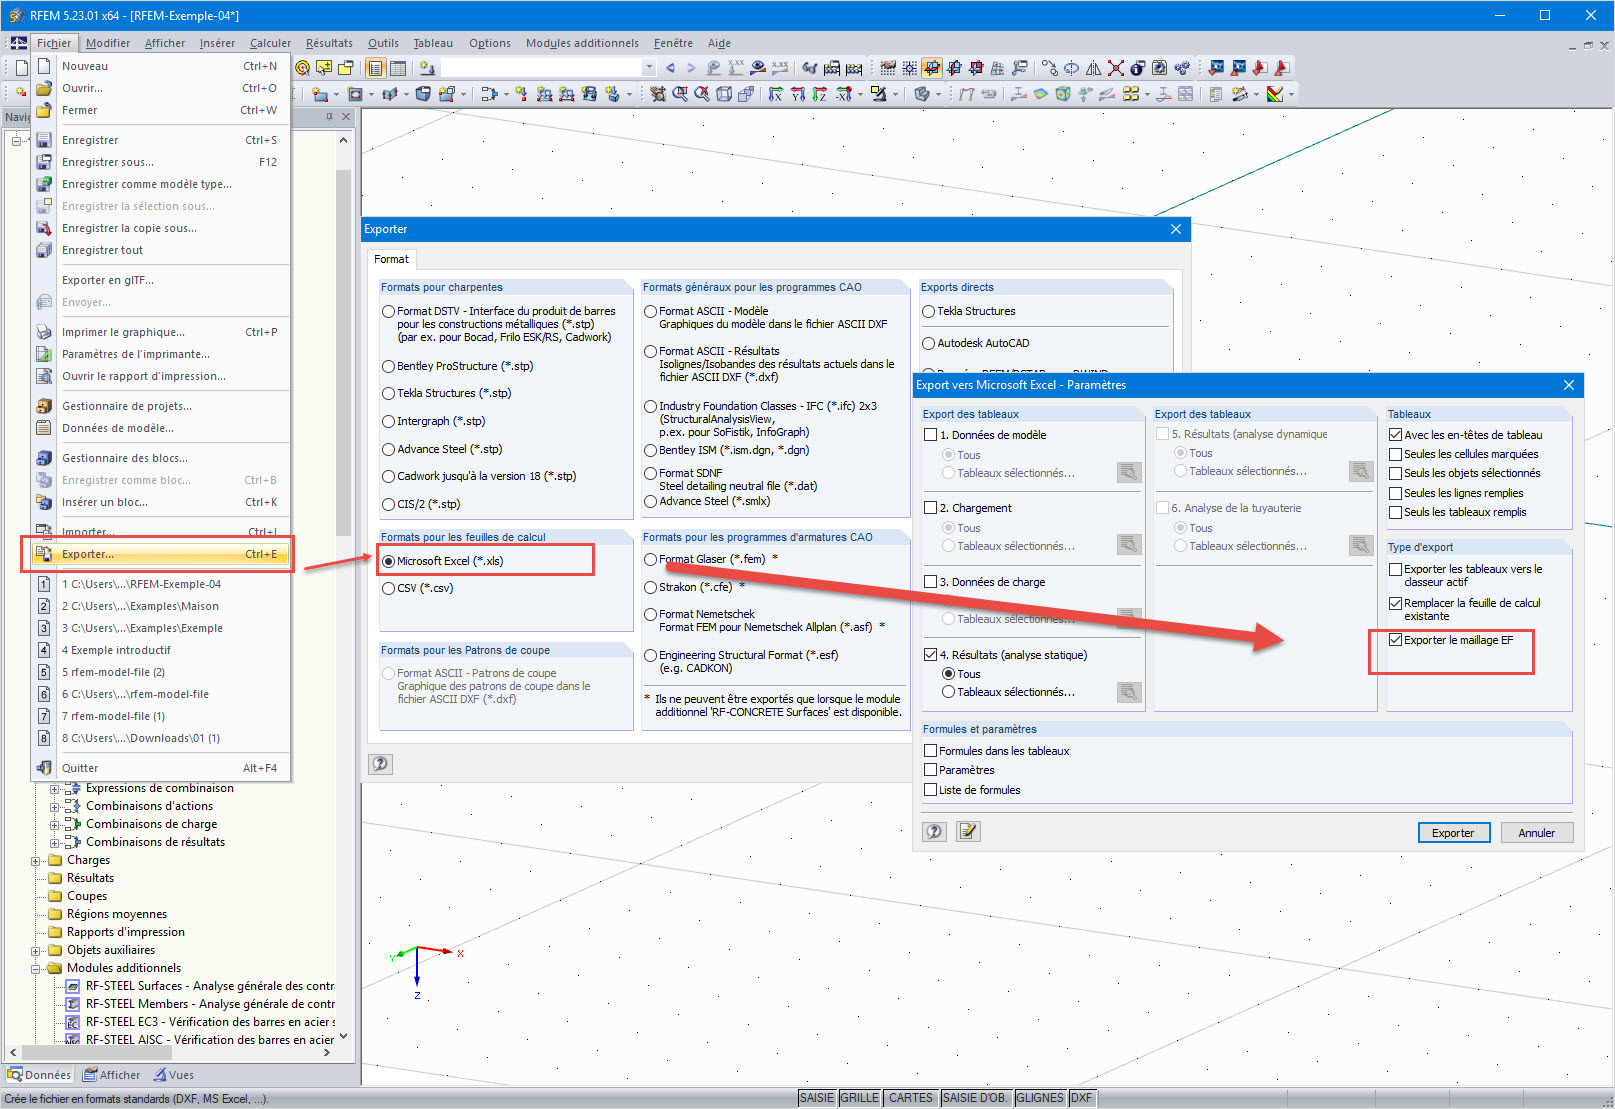Select the zoom magnifier icon in the toolbar
Screen dimensions: 1615x1109
[x=713, y=68]
